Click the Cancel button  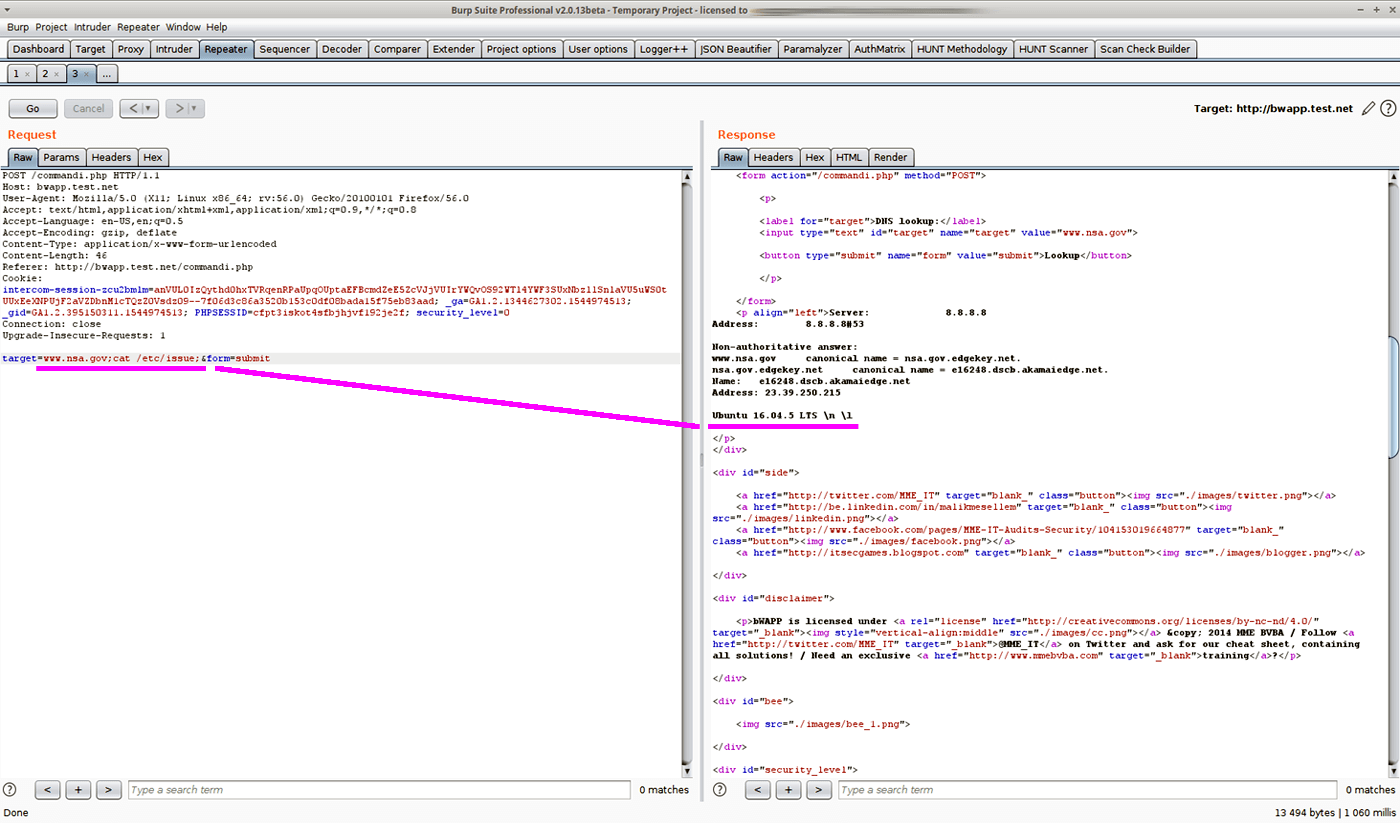(88, 108)
